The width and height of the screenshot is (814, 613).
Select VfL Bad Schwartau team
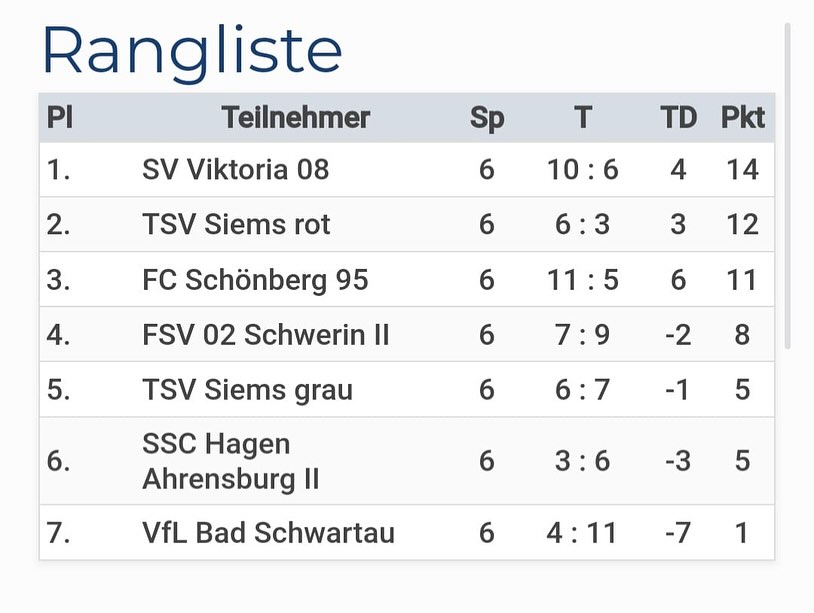[x=268, y=533]
